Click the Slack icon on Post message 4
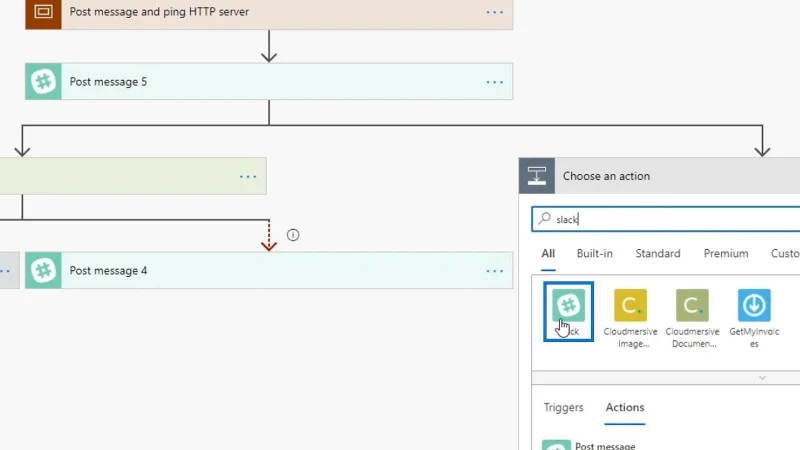Viewport: 800px width, 450px height. point(43,270)
